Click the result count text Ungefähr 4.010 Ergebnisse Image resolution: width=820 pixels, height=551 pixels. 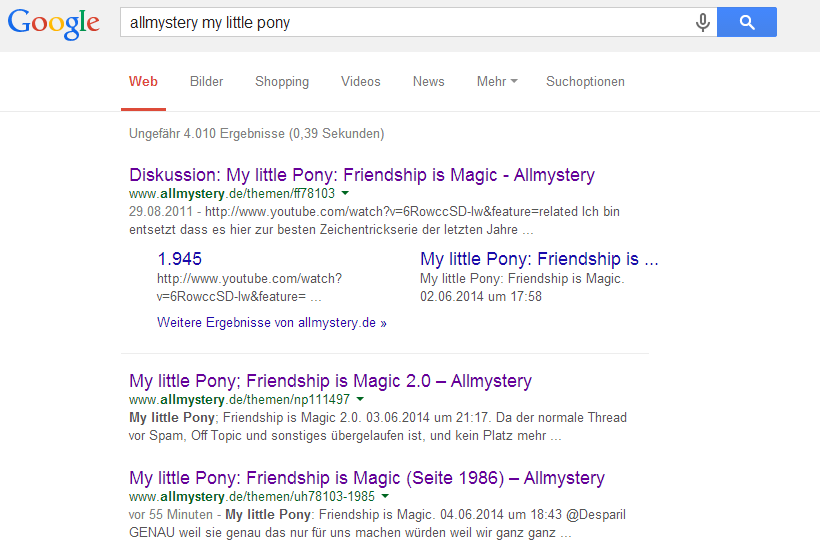coord(257,134)
